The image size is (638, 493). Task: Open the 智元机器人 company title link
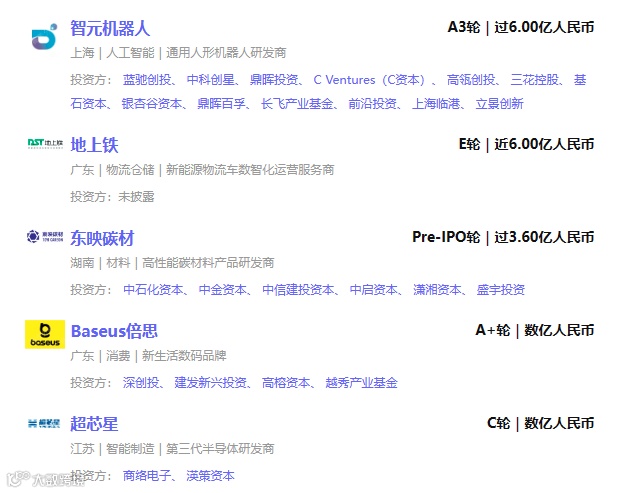click(110, 28)
